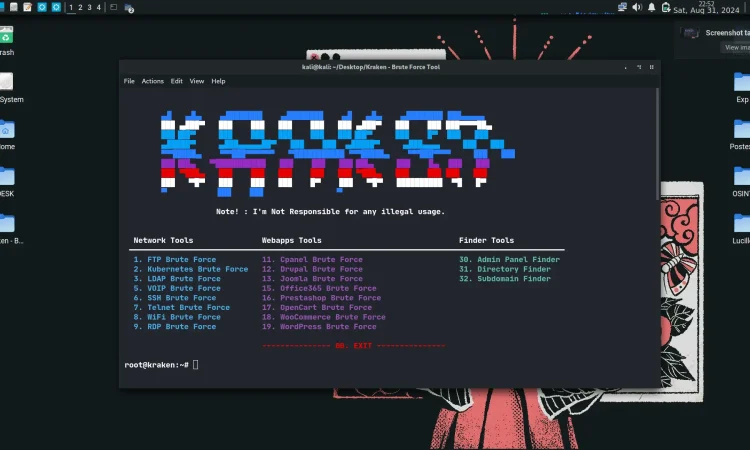Screen dimensions: 750x450
Task: Click "11. Cpanel Brute Force" text
Action: pos(312,260)
